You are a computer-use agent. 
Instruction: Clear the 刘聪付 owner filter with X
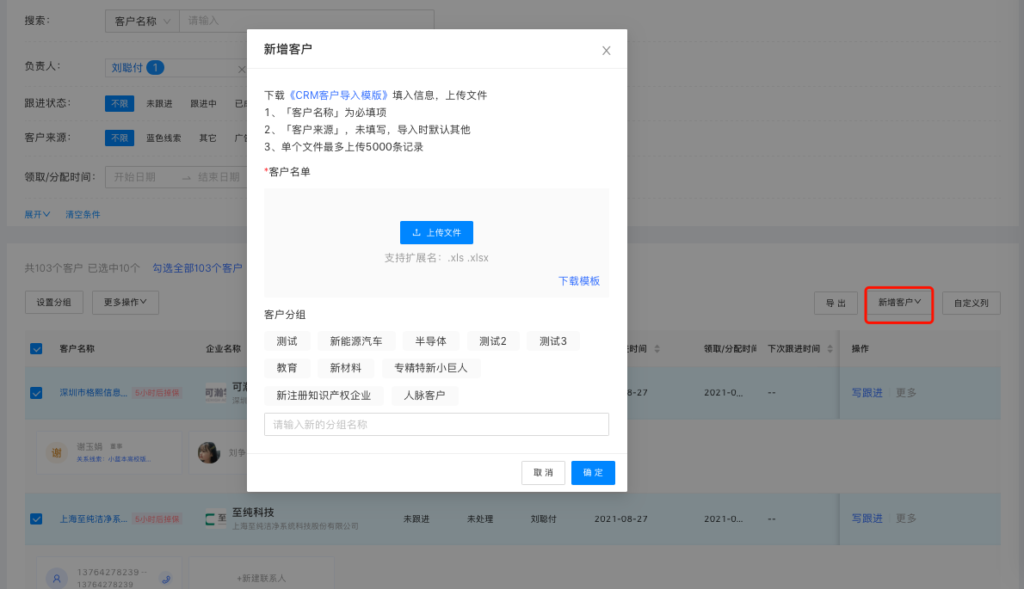[x=241, y=68]
